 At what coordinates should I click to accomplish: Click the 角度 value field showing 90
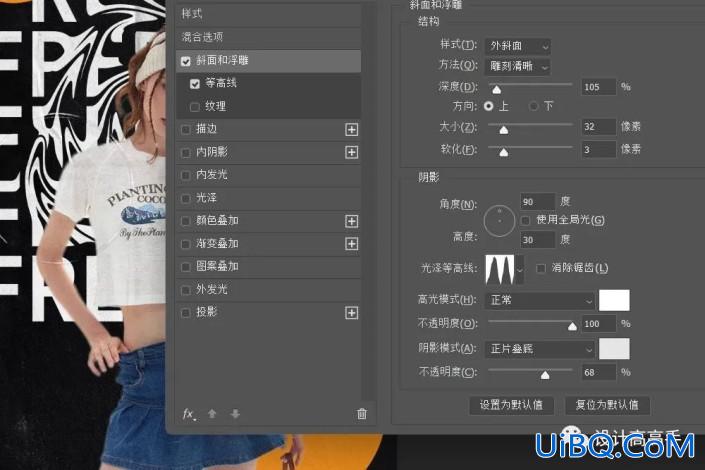[x=537, y=202]
